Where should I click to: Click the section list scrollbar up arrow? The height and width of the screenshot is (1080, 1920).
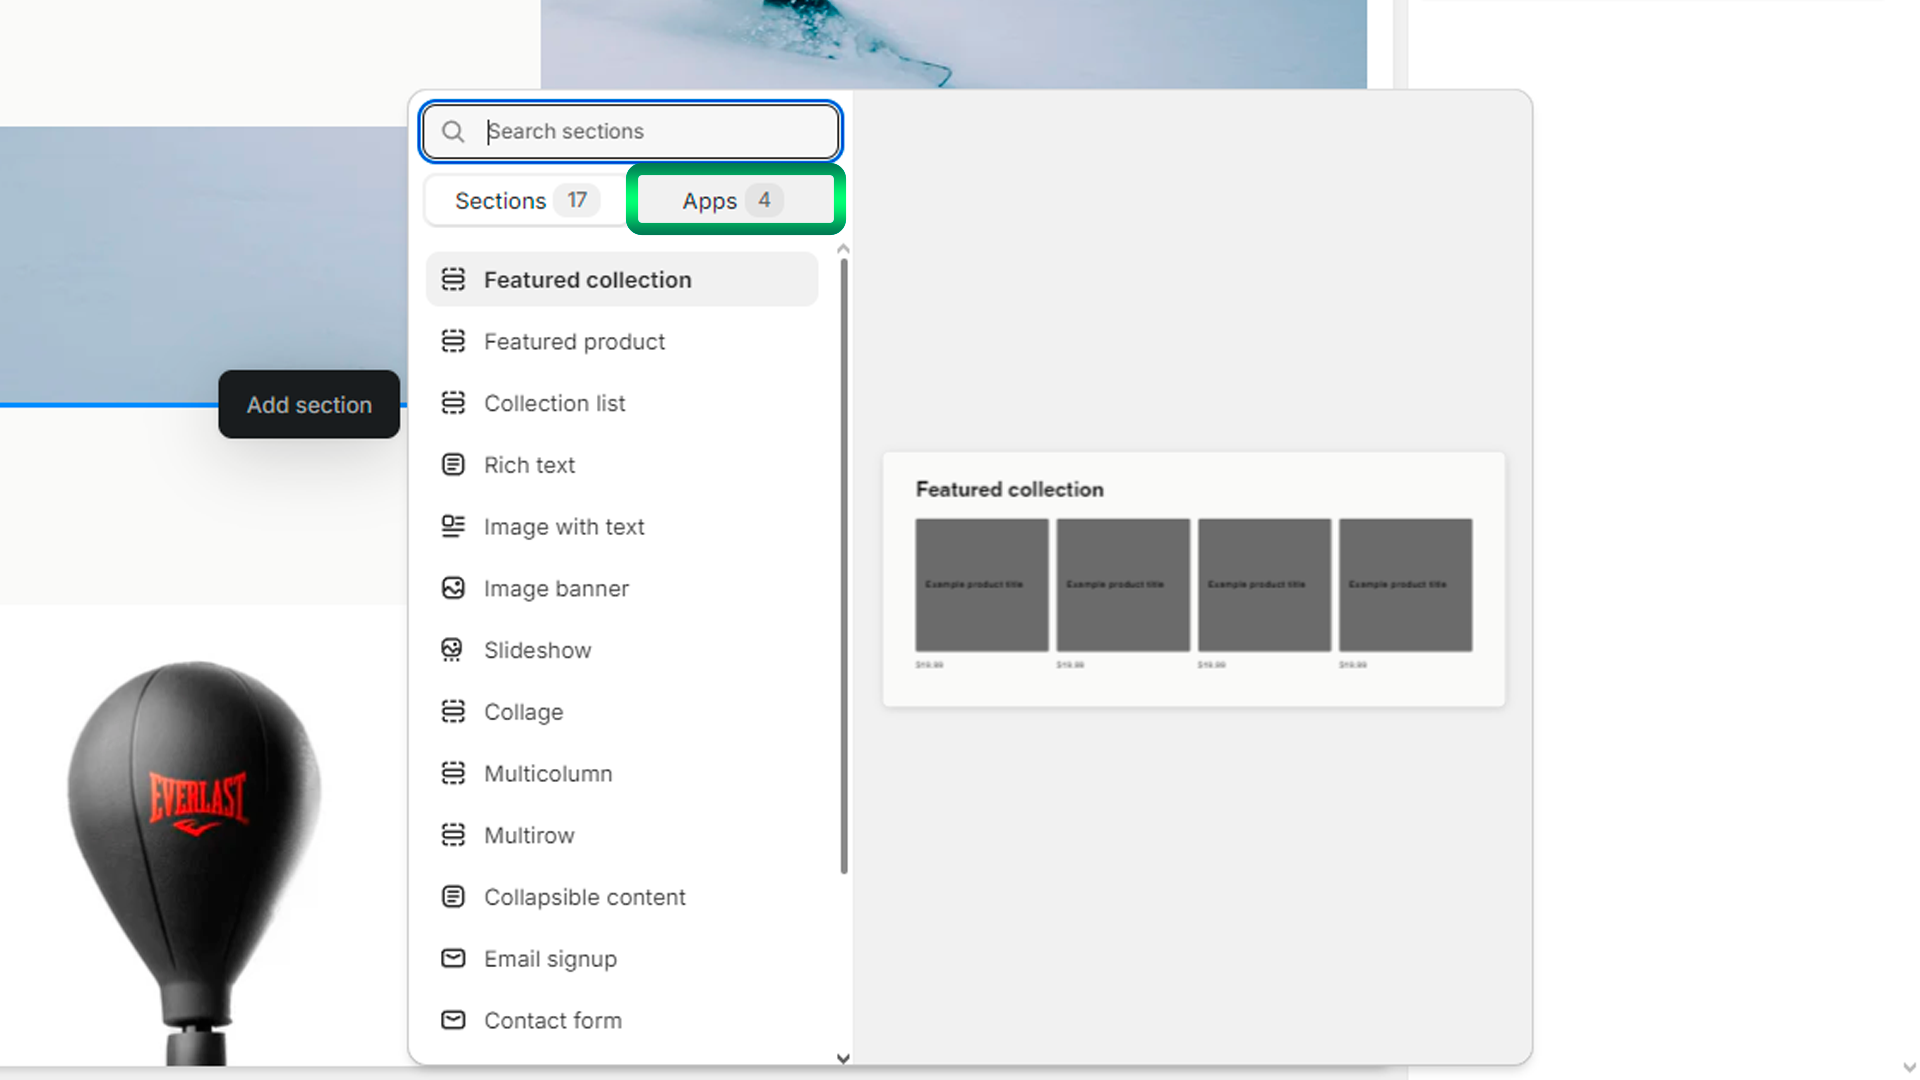pos(843,249)
